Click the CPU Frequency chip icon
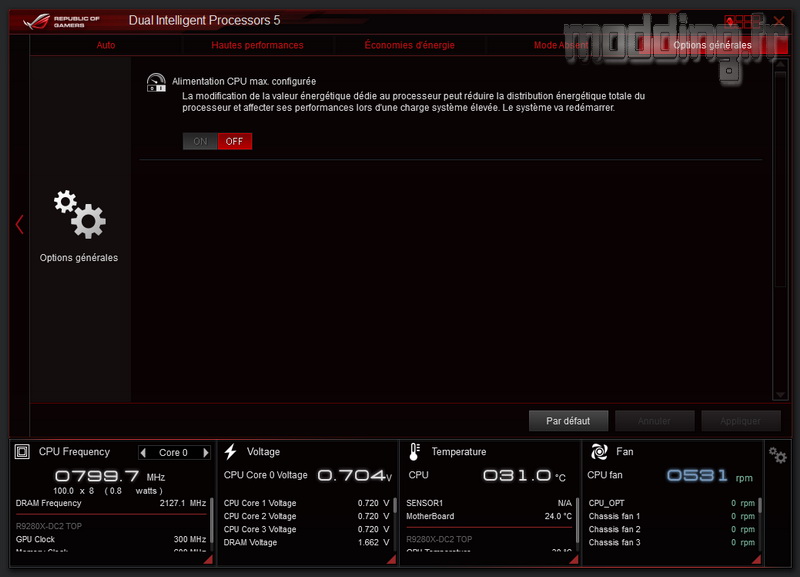 click(x=22, y=451)
